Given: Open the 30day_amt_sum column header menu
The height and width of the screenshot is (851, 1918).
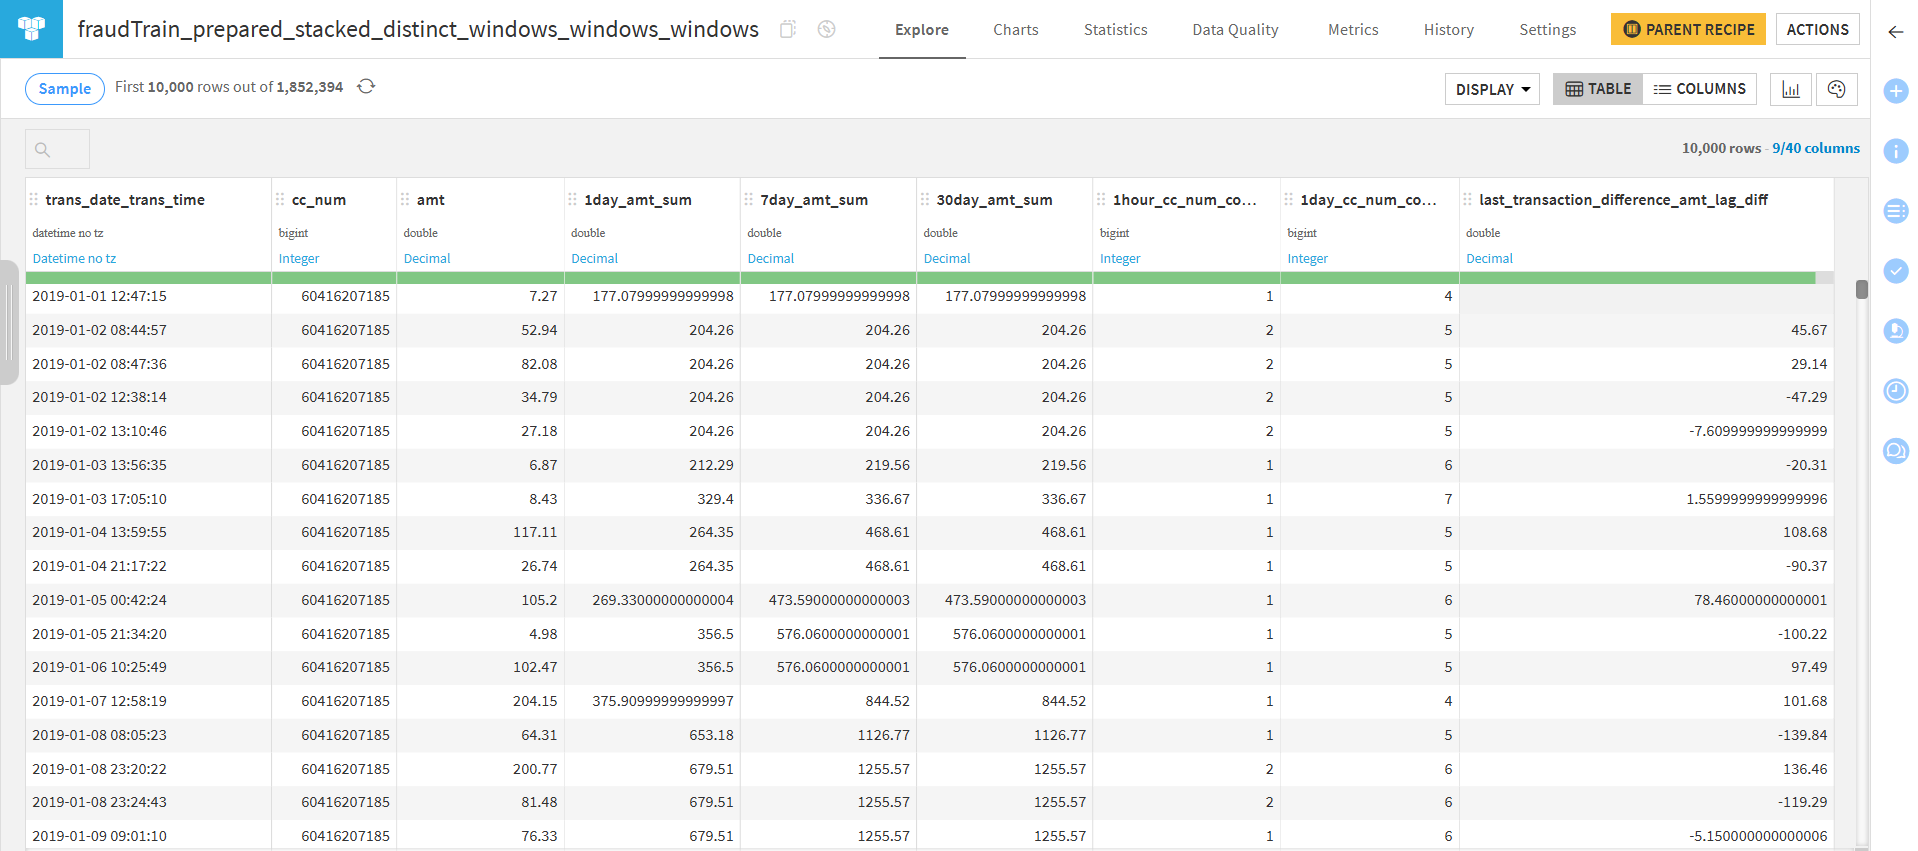Looking at the screenshot, I should pos(994,200).
